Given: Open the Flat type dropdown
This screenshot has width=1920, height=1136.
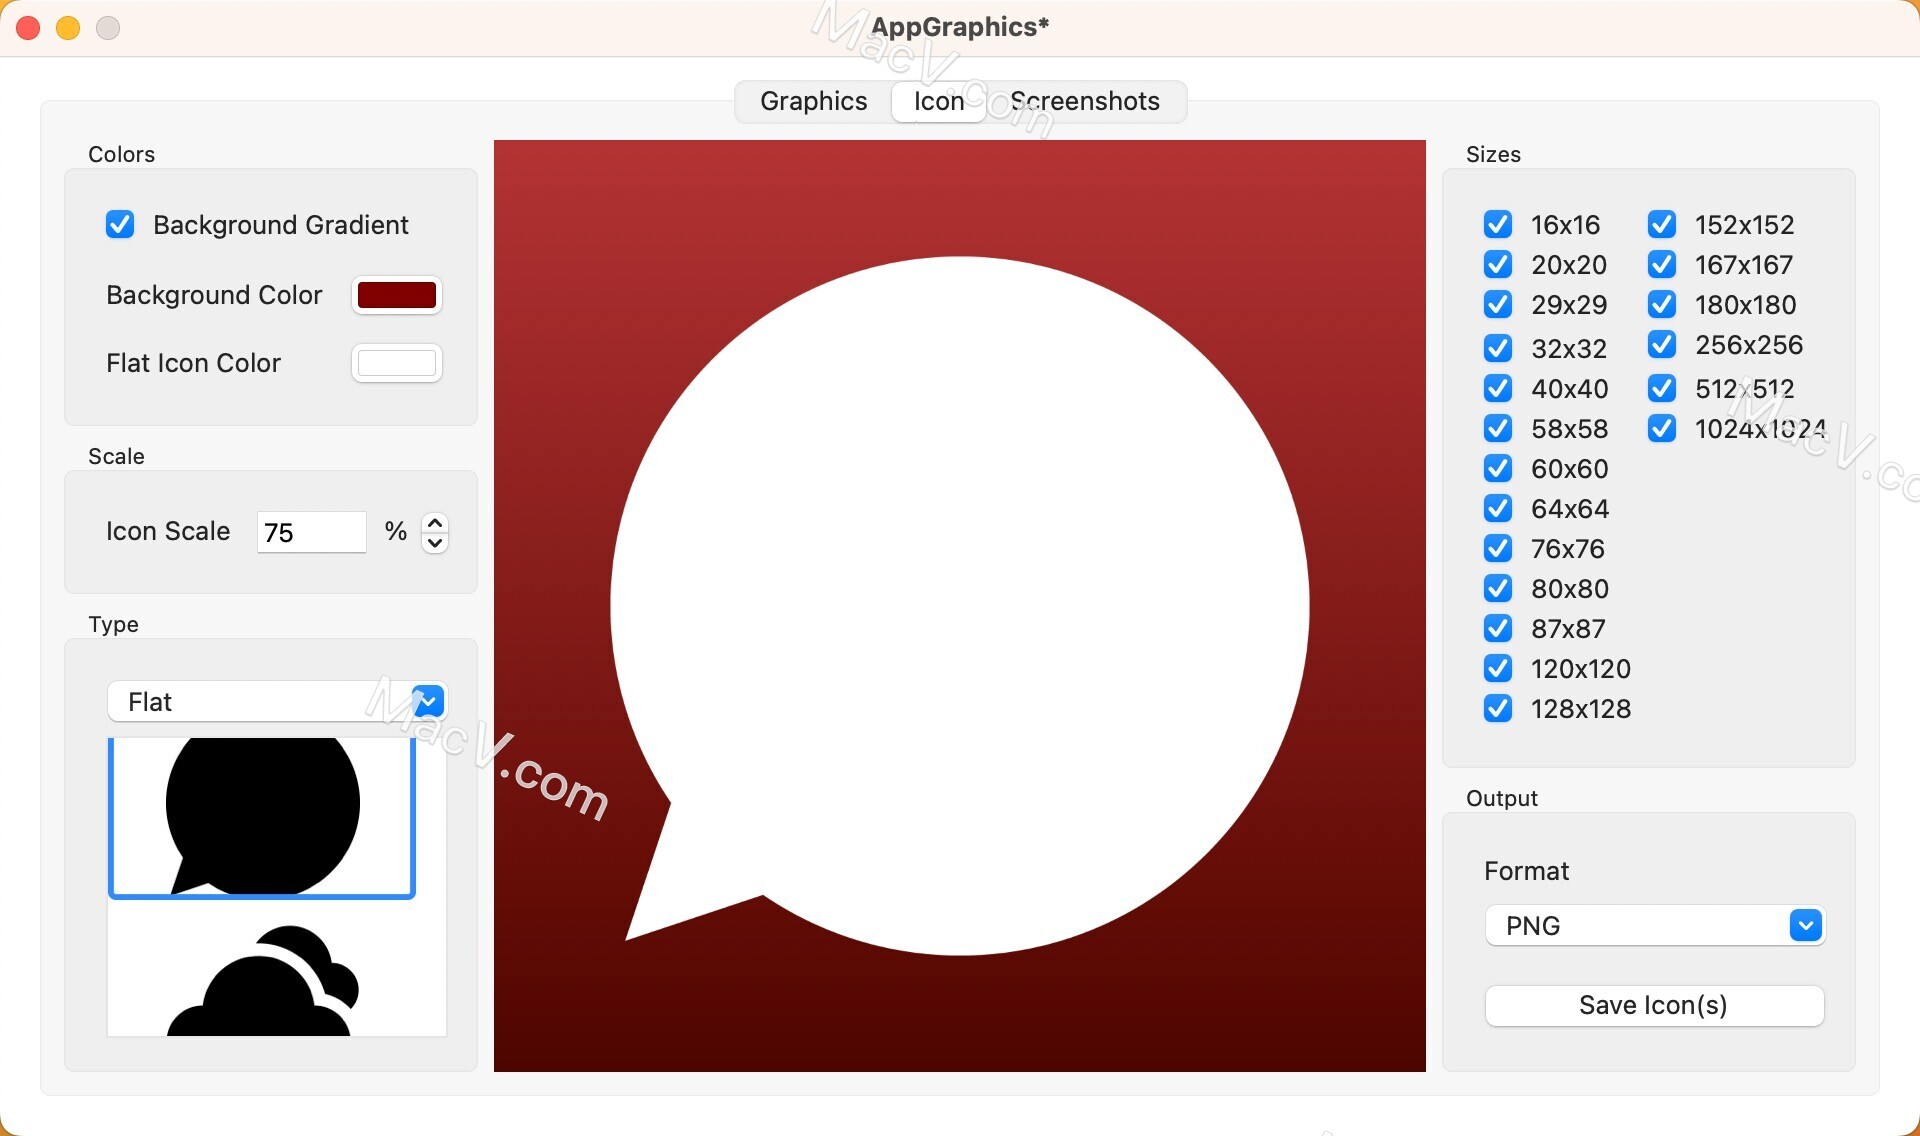Looking at the screenshot, I should coord(277,701).
